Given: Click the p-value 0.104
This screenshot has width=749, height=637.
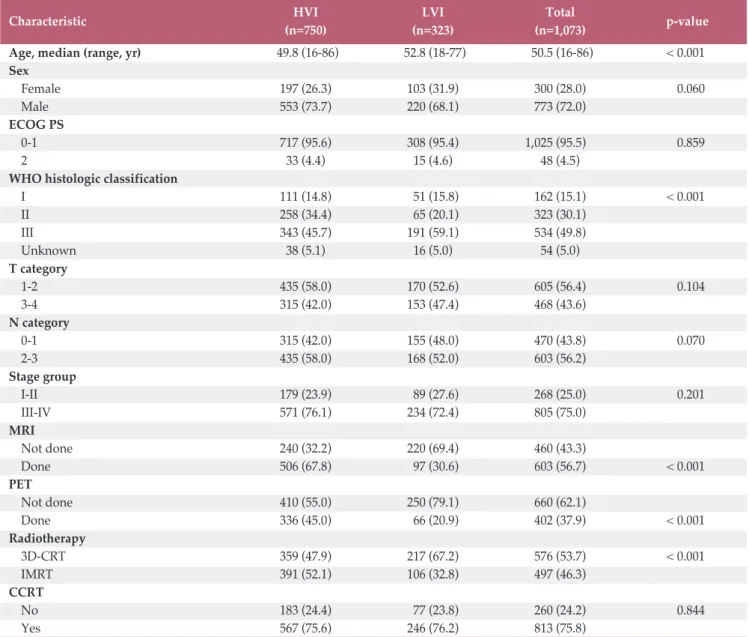Looking at the screenshot, I should 691,287.
